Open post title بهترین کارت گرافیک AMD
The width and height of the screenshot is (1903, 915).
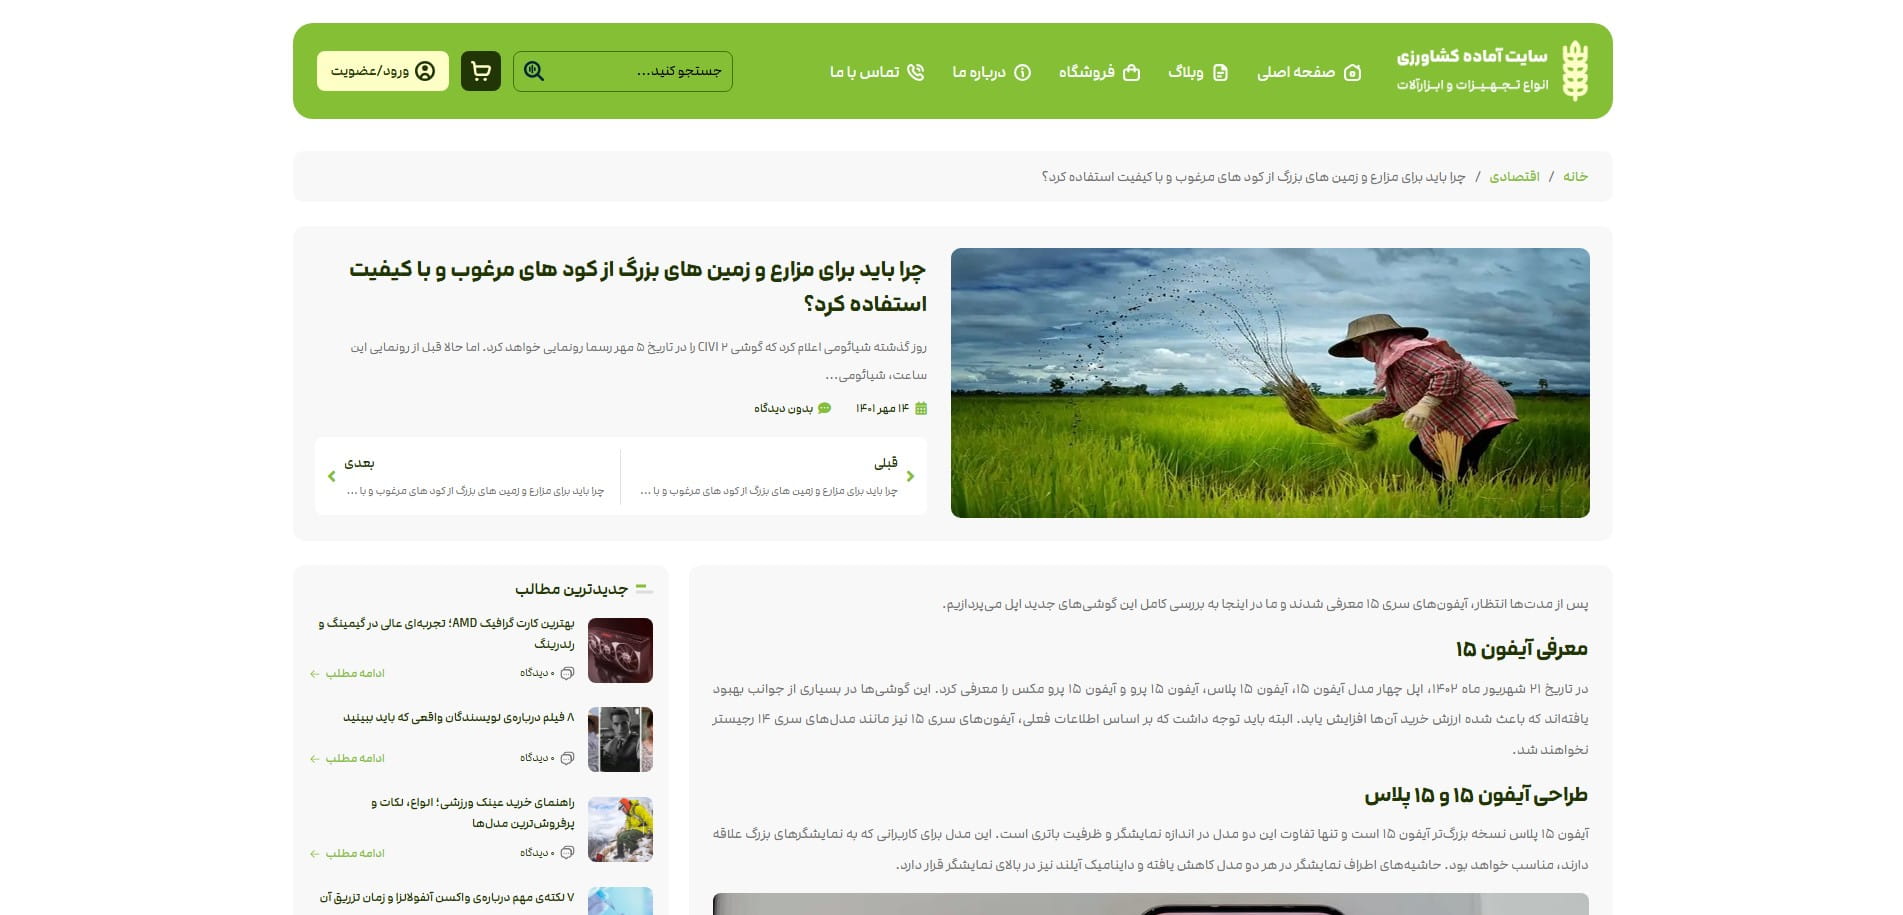(447, 633)
